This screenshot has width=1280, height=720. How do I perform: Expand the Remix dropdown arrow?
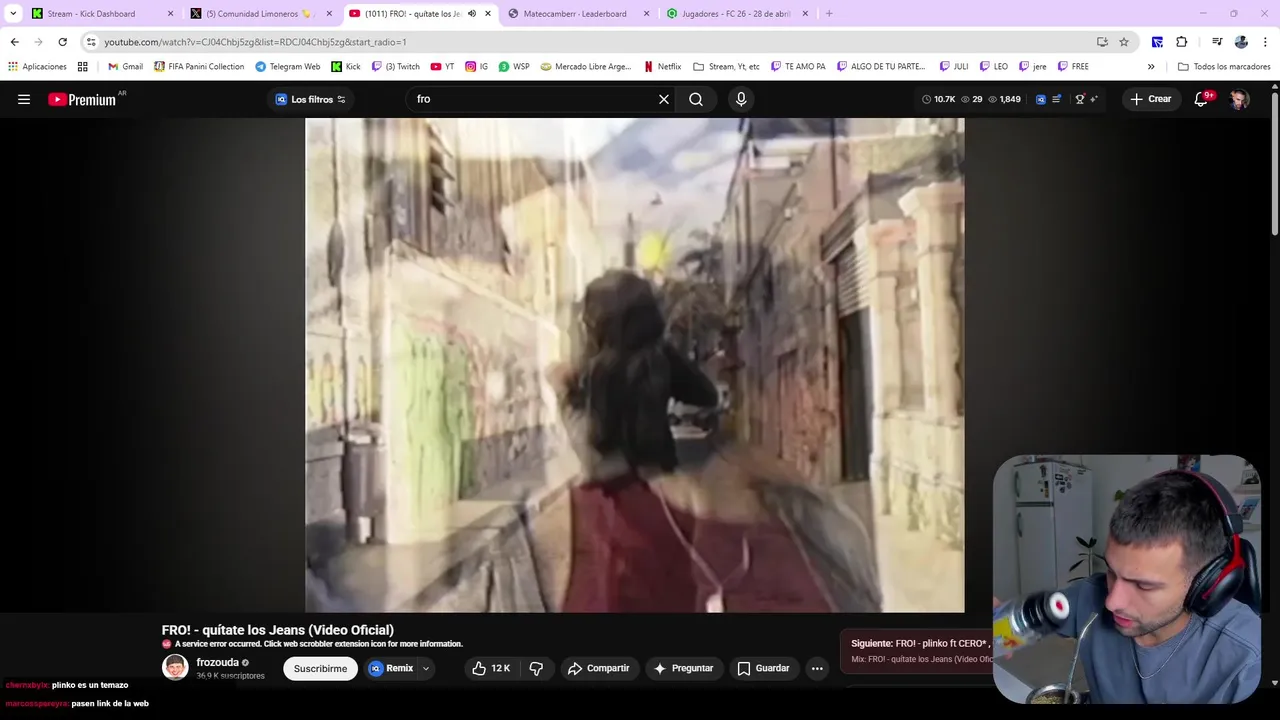pos(426,668)
